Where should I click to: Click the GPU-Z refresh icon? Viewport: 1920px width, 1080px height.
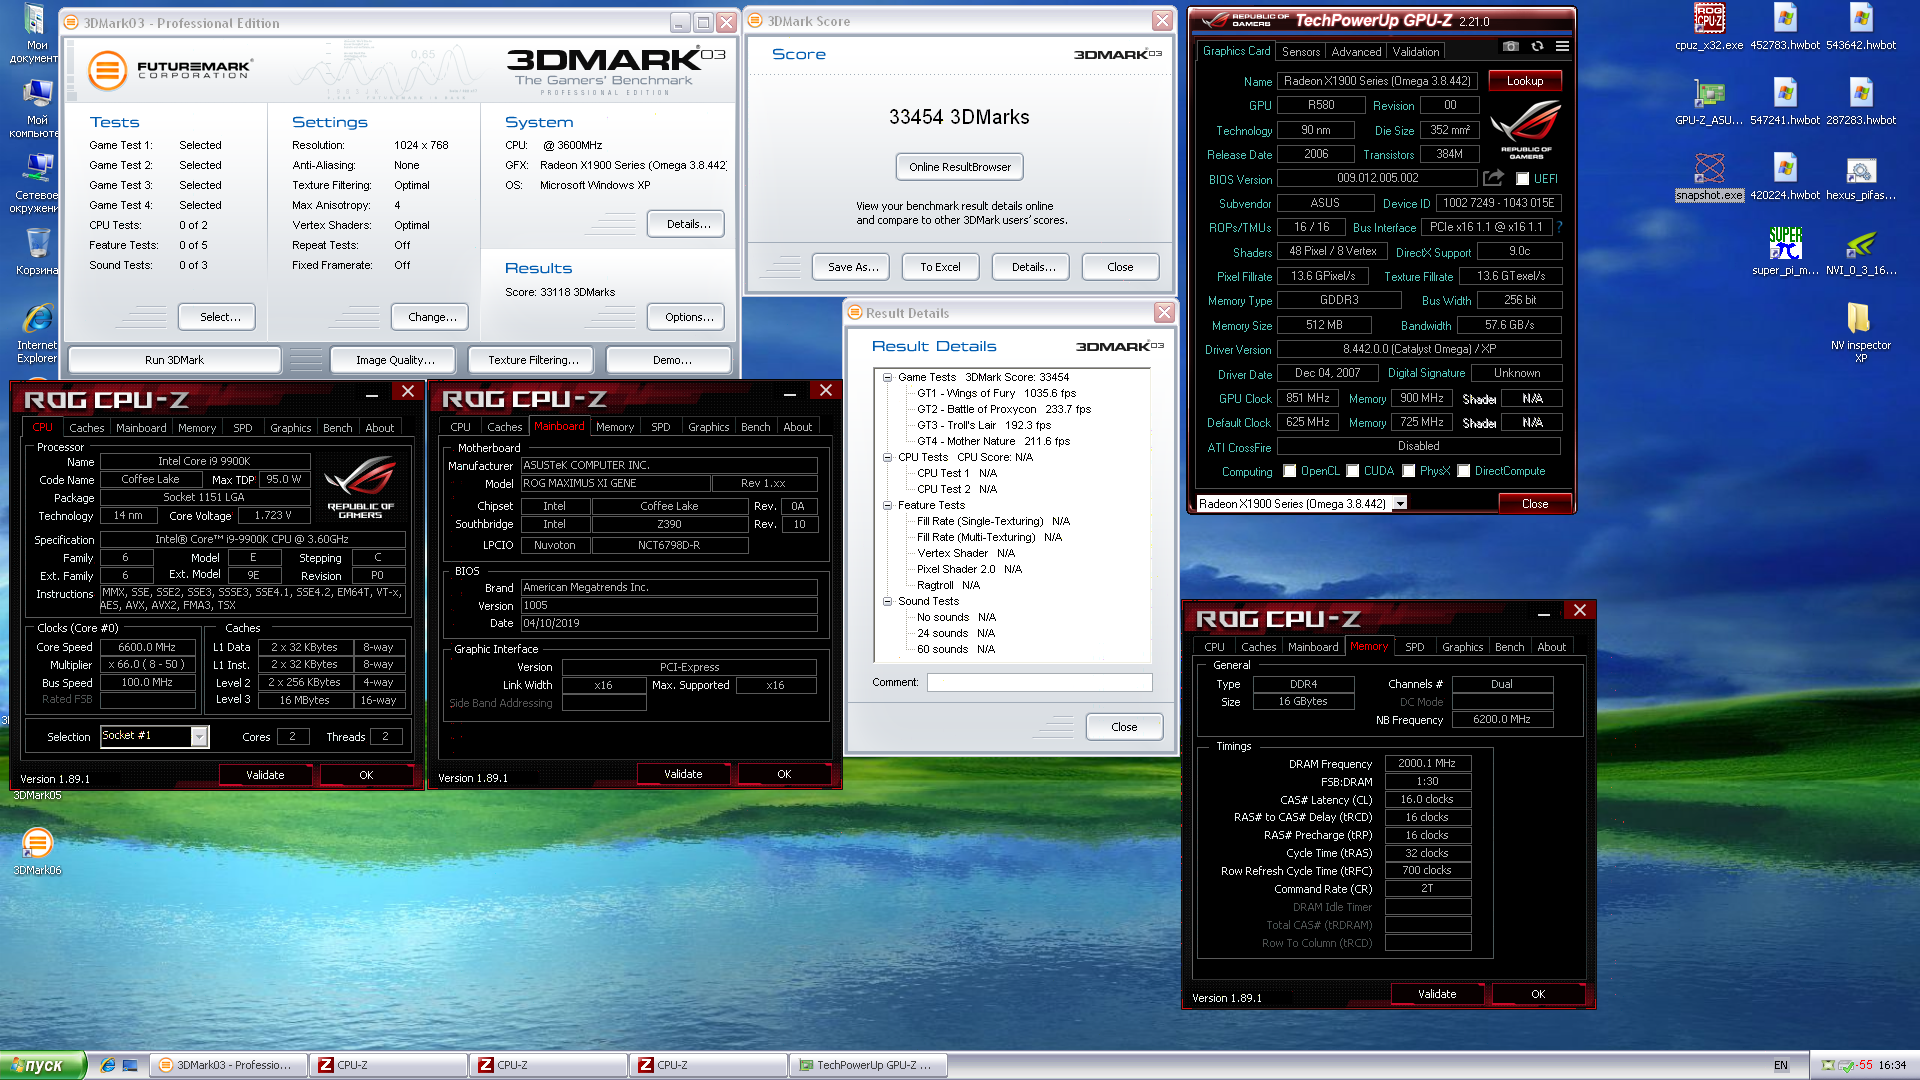click(1537, 47)
